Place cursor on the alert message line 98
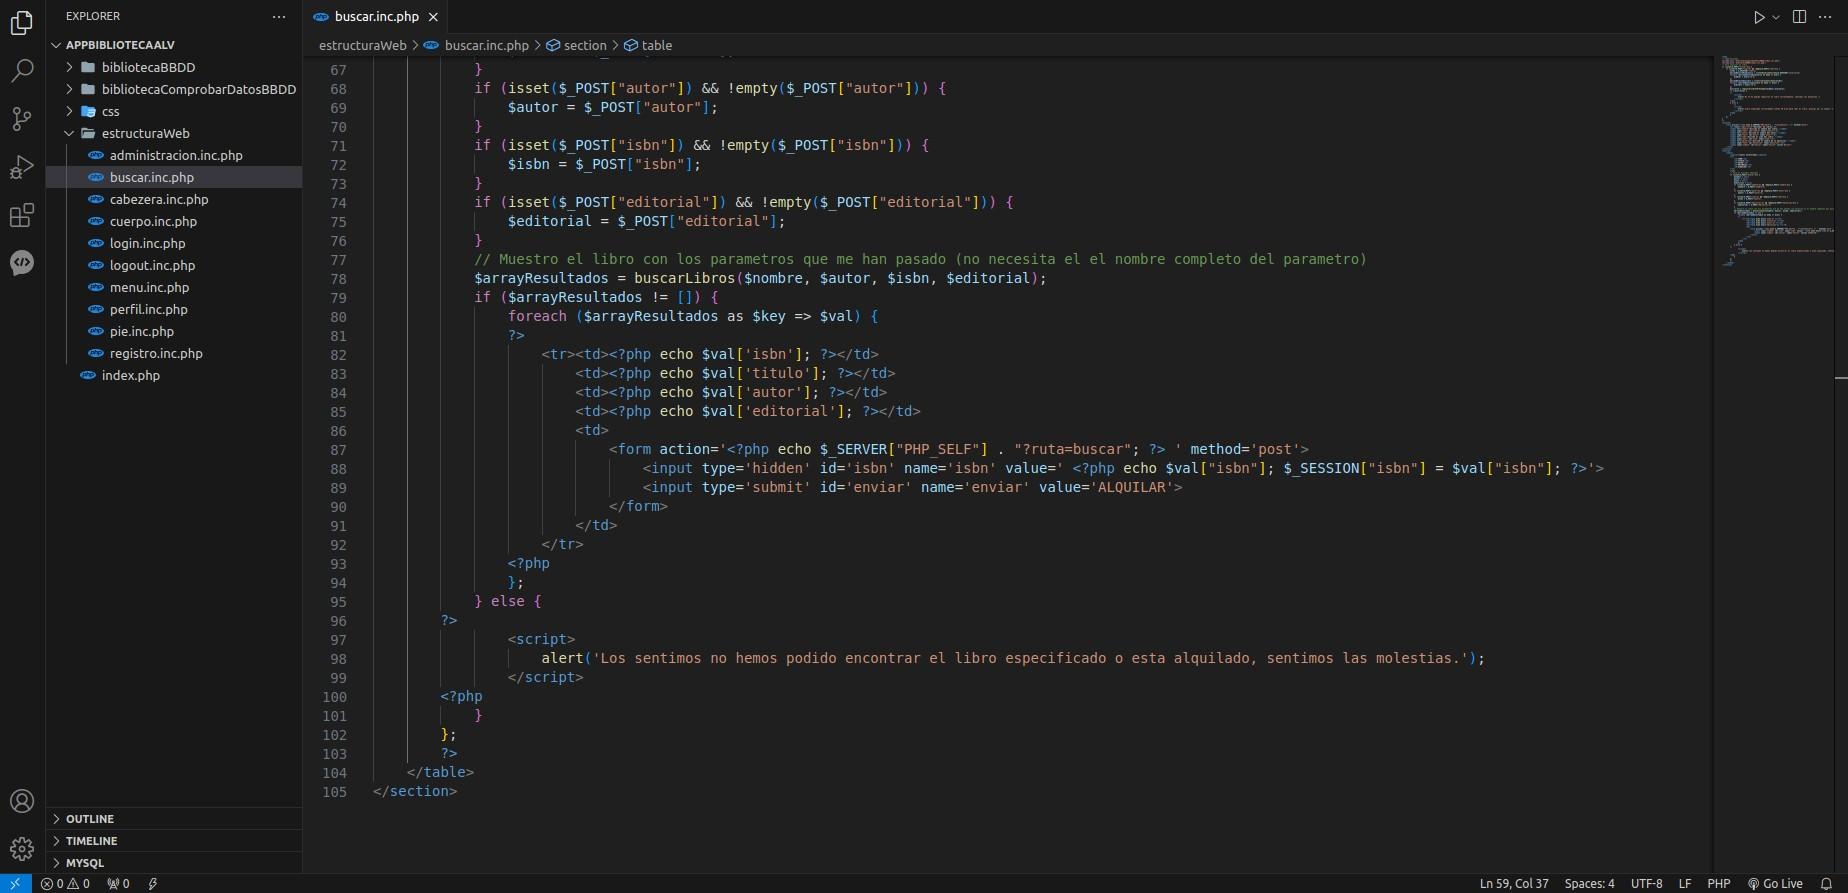Viewport: 1848px width, 893px height. coord(1013,658)
